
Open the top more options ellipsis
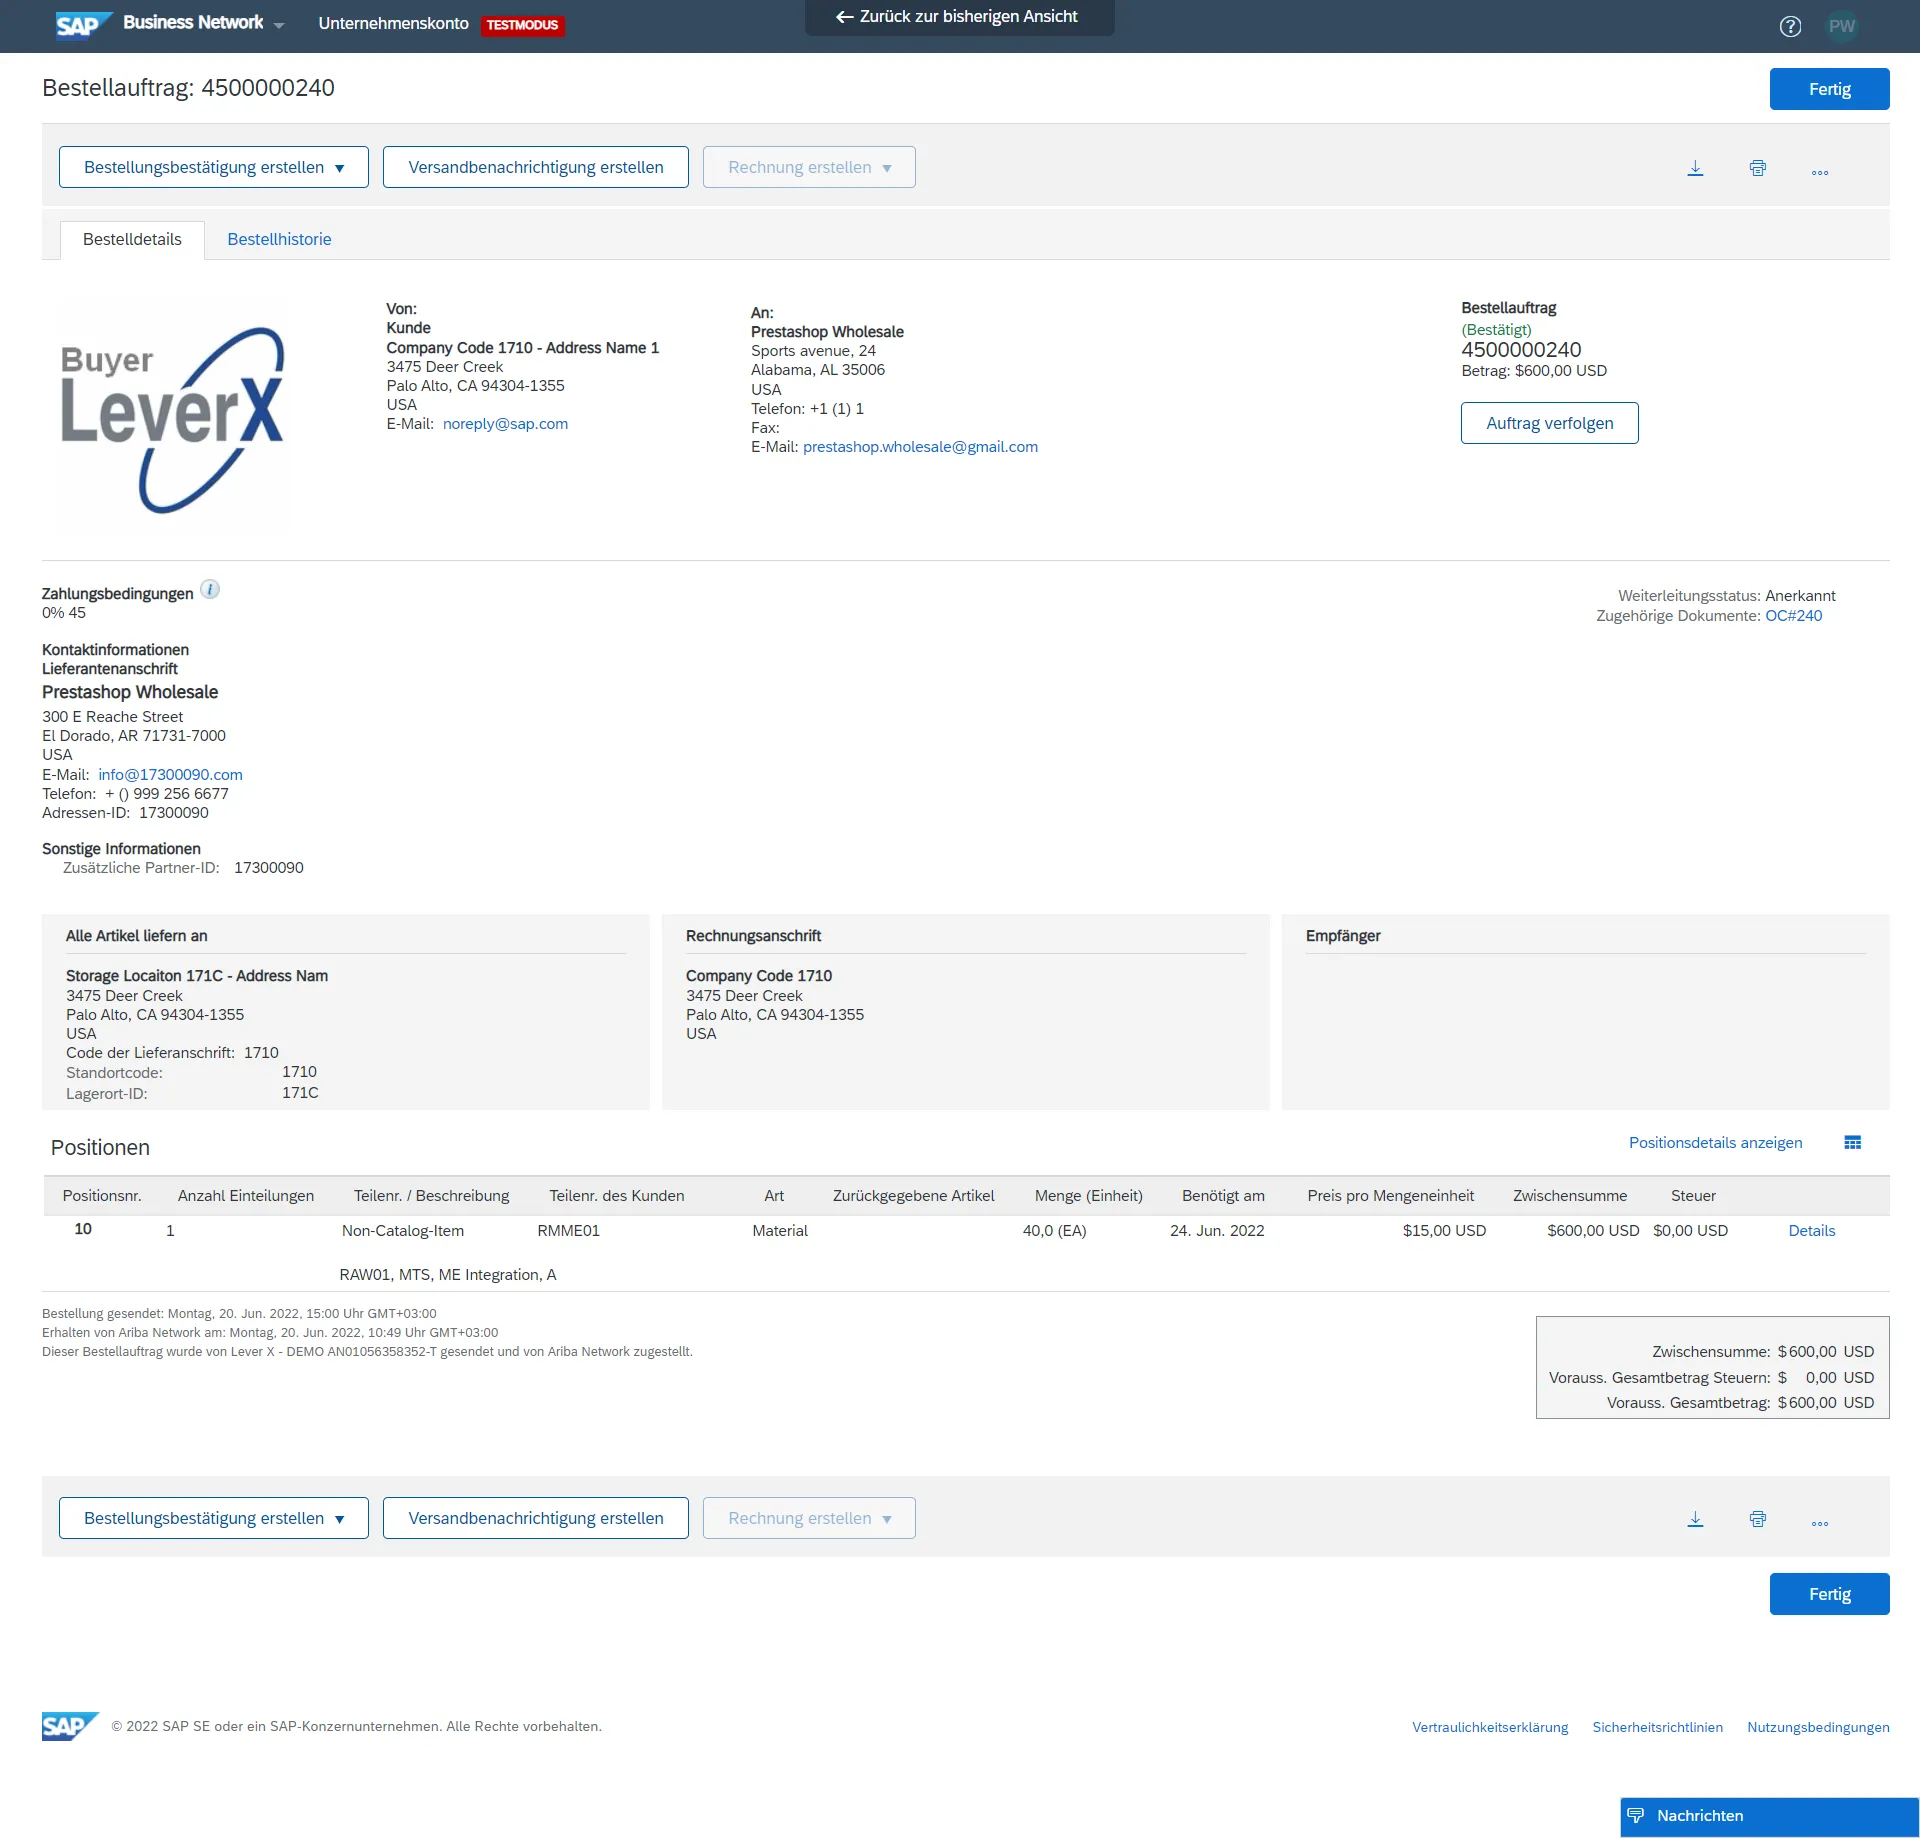tap(1819, 172)
